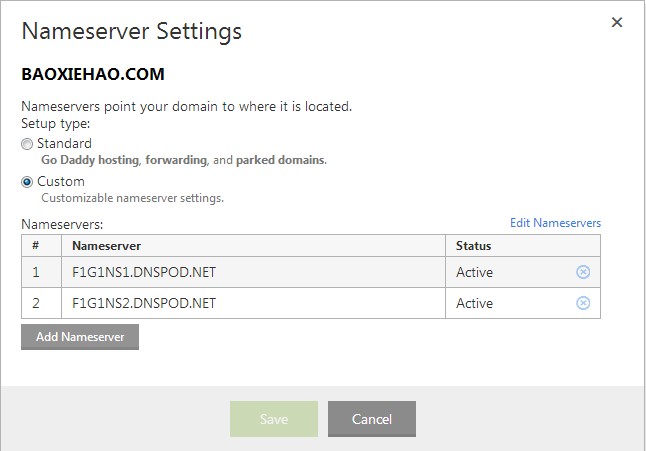Open the Edit Nameservers link
Image resolution: width=646 pixels, height=451 pixels.
click(555, 223)
